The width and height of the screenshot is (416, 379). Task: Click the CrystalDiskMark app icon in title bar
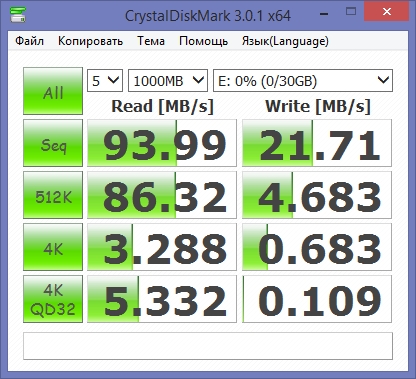18,14
